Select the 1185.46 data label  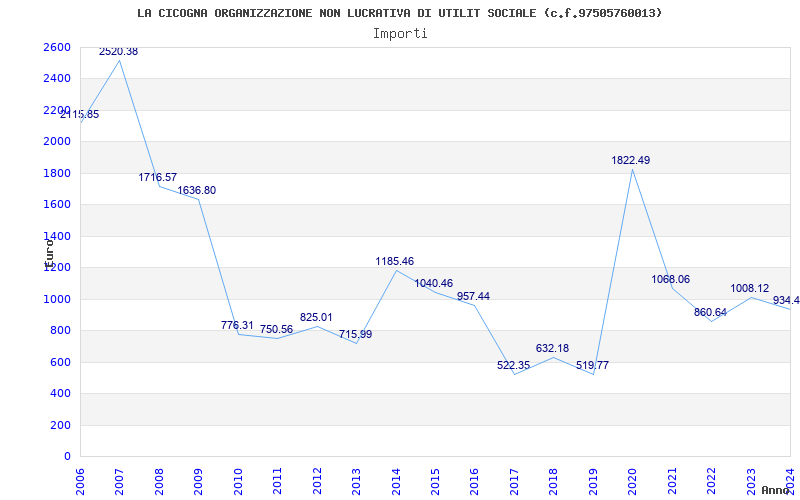point(395,261)
